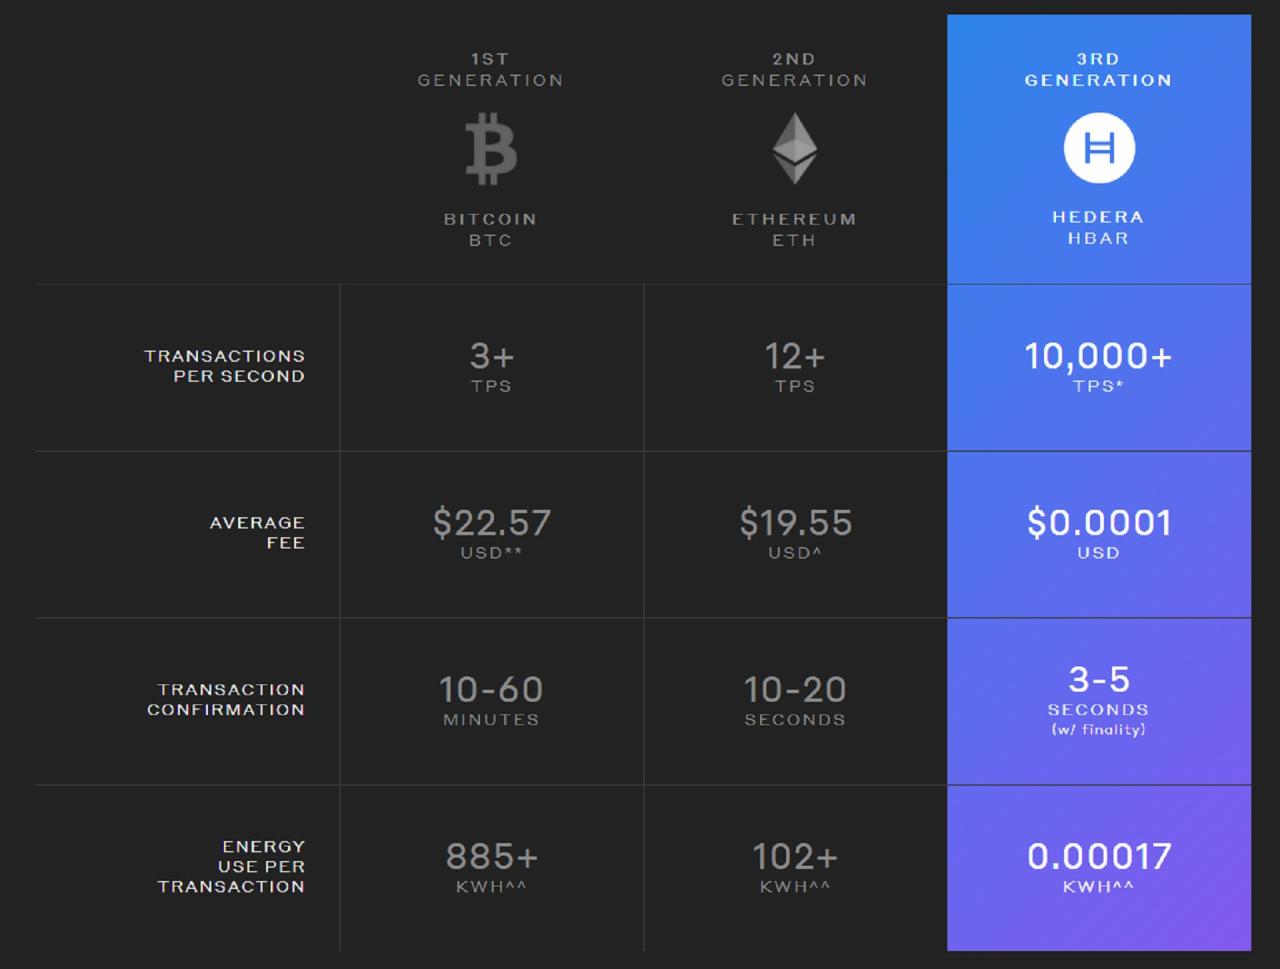Click the Energy Use Per Transaction label
The width and height of the screenshot is (1280, 969).
(x=231, y=866)
